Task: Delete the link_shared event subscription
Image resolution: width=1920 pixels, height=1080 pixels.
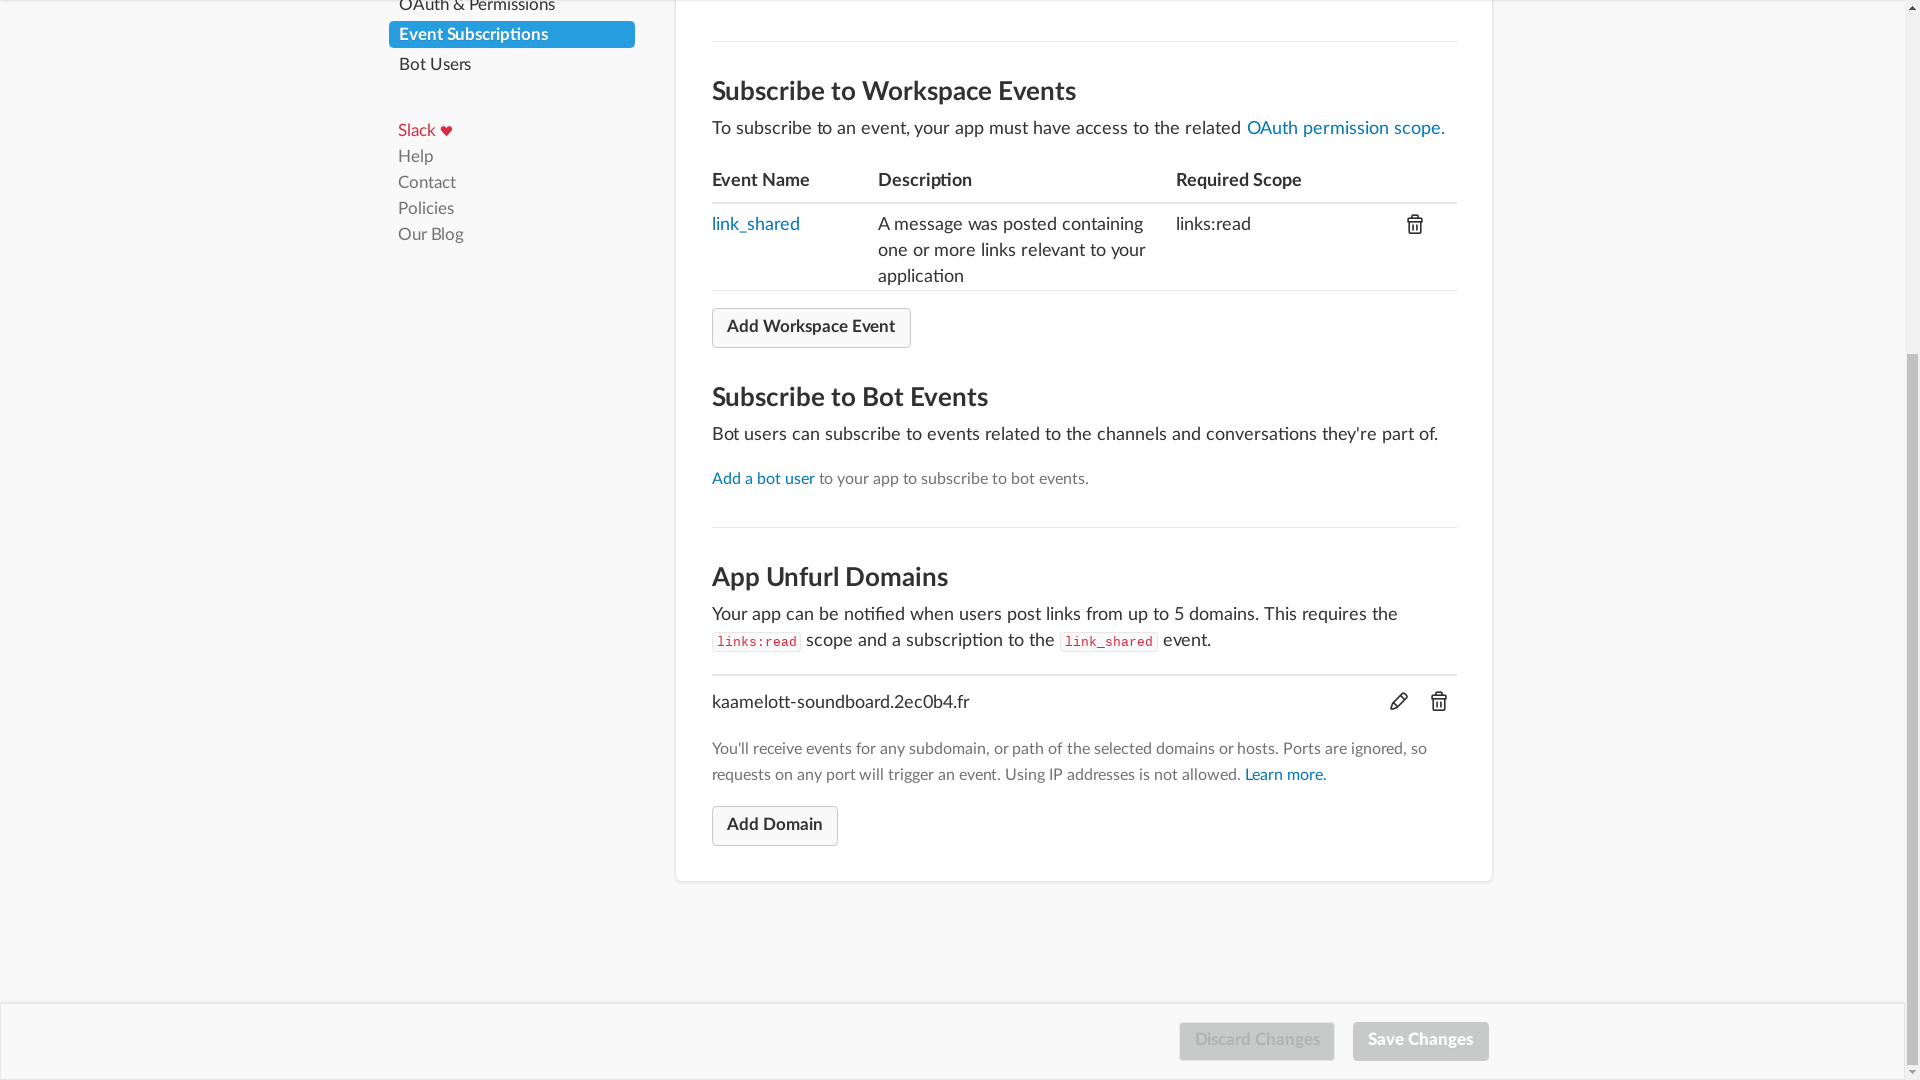Action: pyautogui.click(x=1414, y=225)
